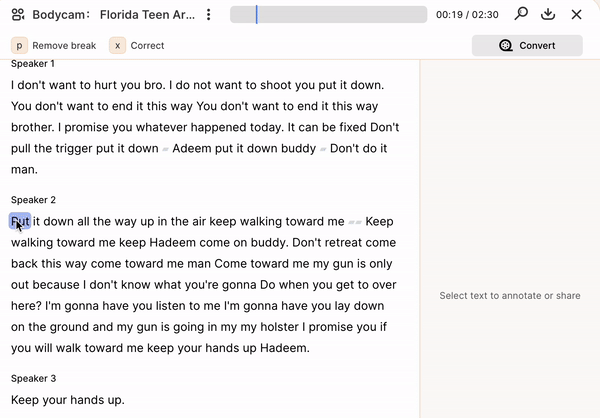Click the 'p' shortcut key for Remove break
The height and width of the screenshot is (418, 600).
[19, 46]
